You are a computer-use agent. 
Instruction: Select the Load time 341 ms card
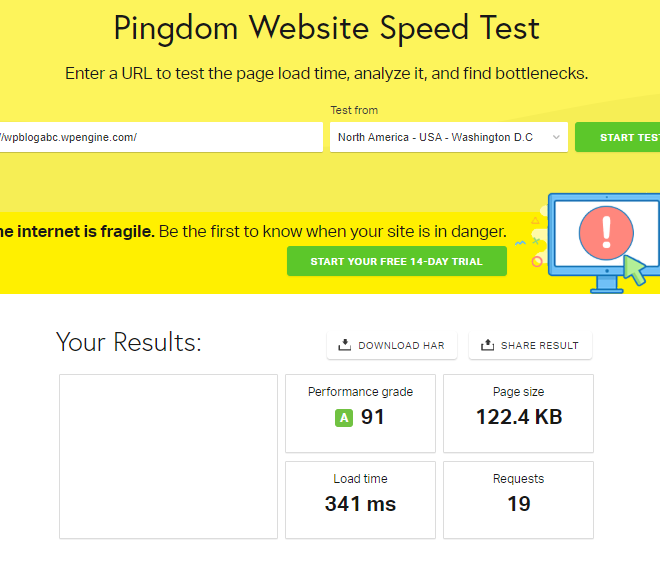360,500
